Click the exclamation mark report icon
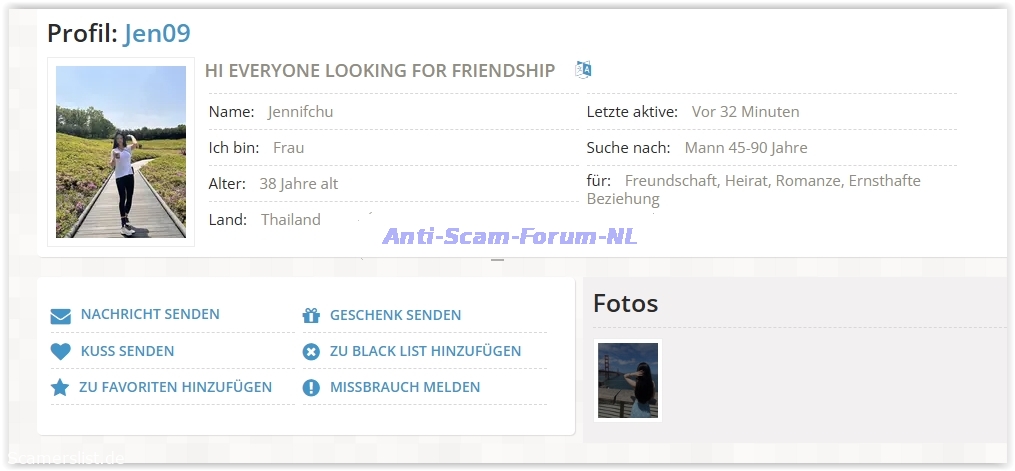 coord(311,388)
